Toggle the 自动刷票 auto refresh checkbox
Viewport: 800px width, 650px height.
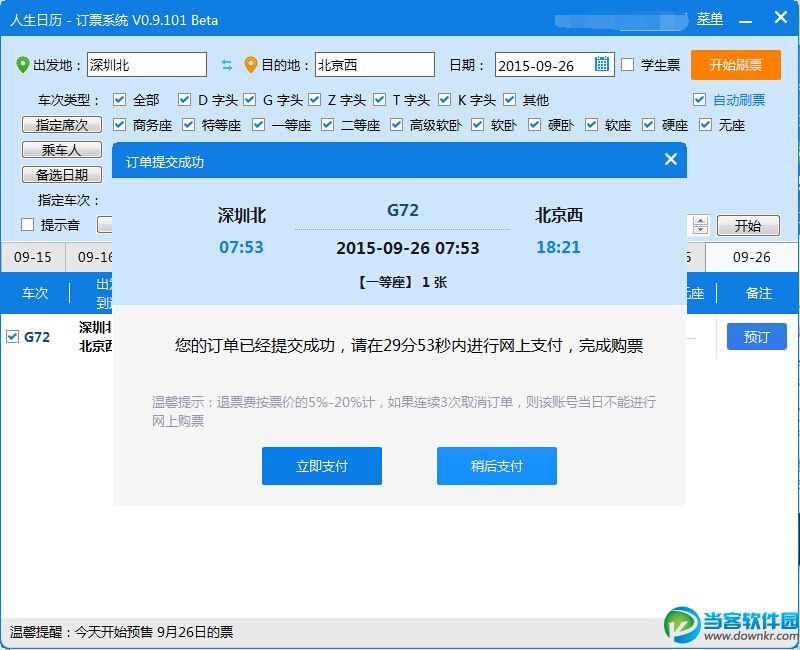699,99
